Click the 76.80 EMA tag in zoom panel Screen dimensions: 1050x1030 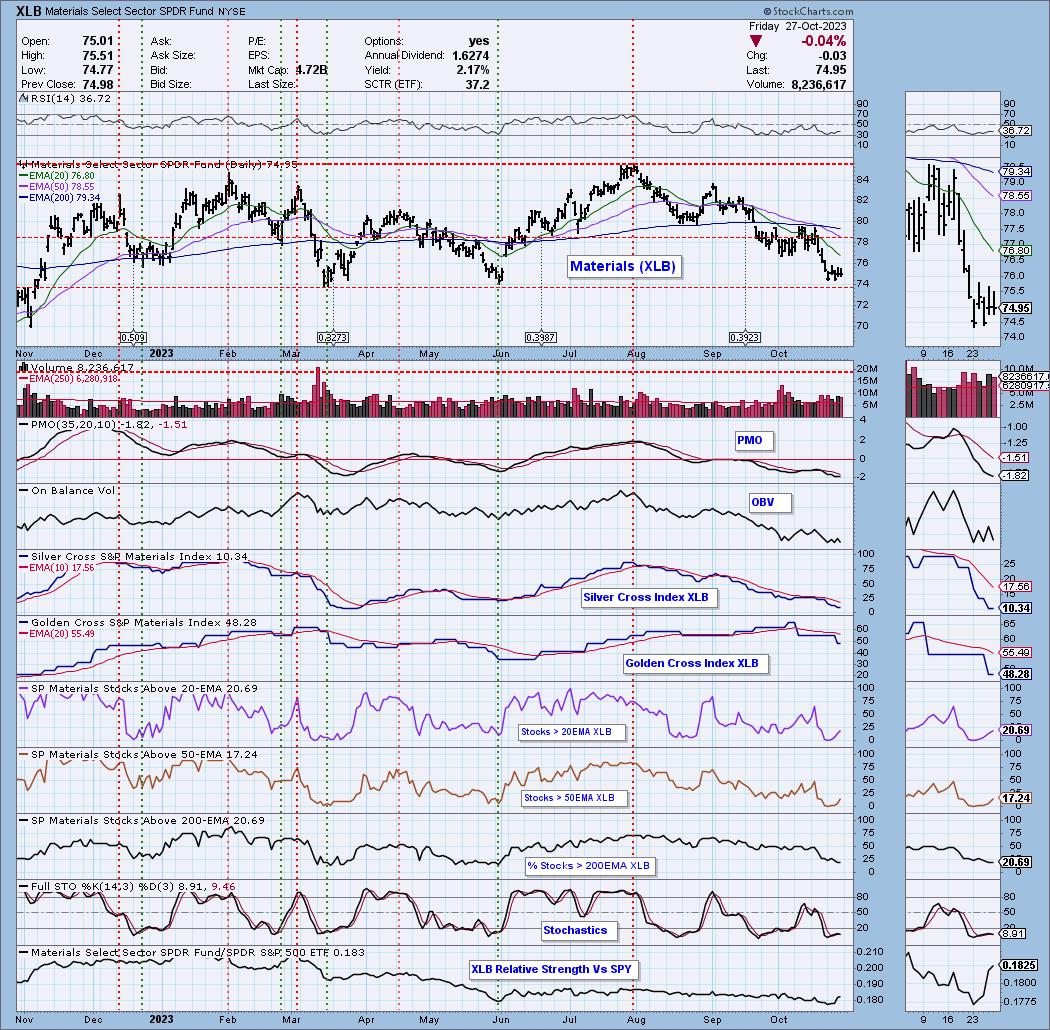(x=1016, y=250)
